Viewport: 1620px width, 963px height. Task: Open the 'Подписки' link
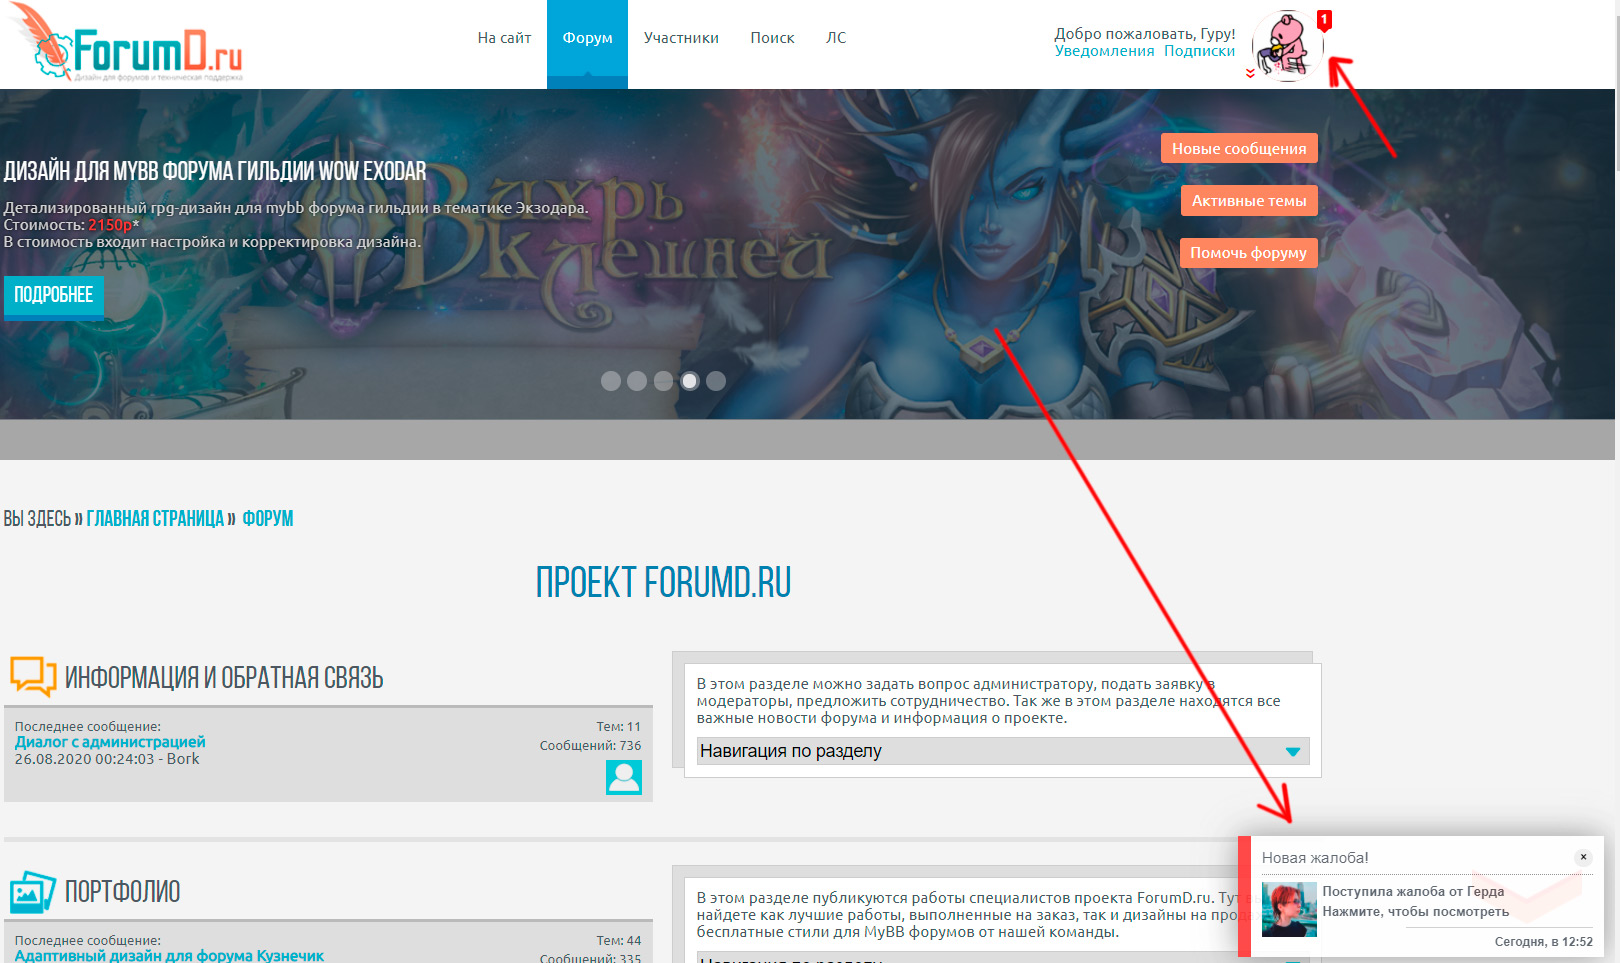(x=1199, y=51)
